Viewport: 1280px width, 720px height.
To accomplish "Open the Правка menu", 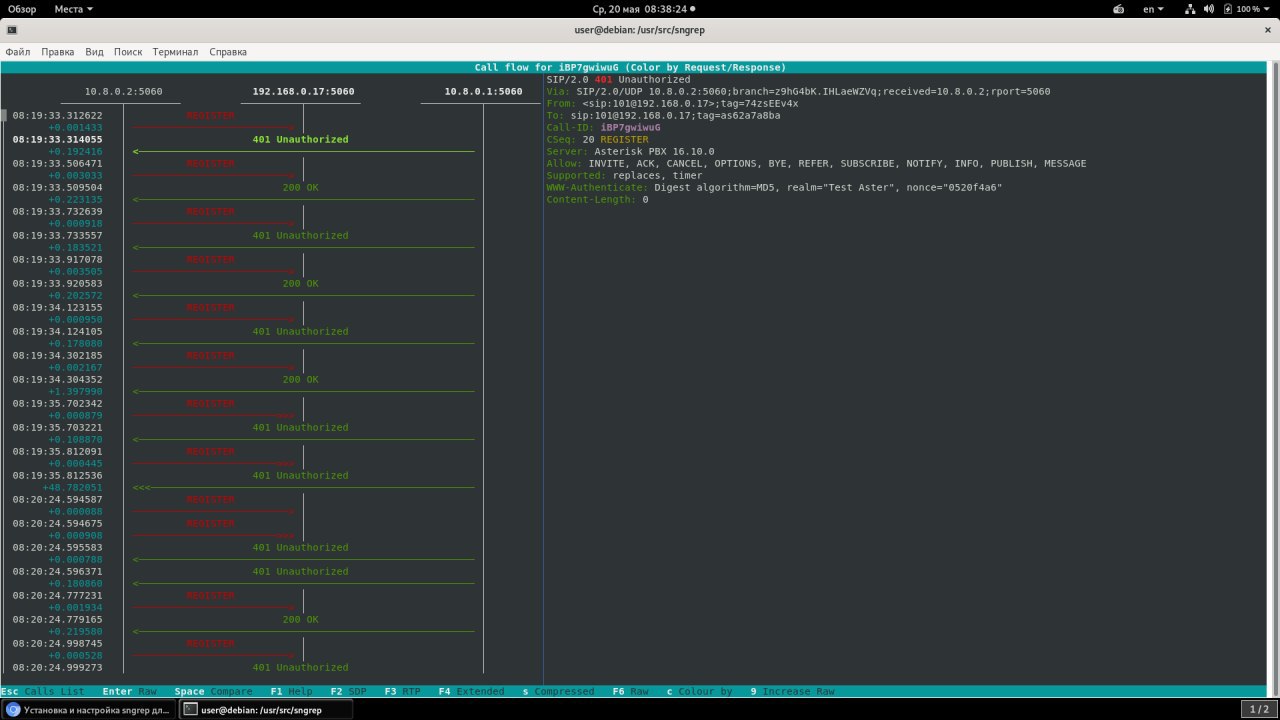I will tap(58, 52).
